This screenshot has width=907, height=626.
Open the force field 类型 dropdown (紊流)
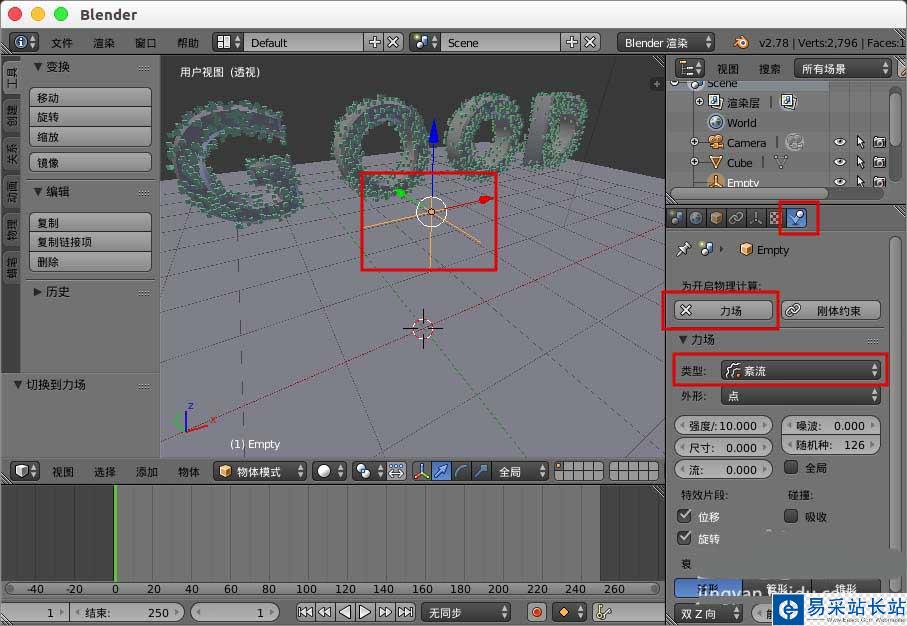pos(801,370)
